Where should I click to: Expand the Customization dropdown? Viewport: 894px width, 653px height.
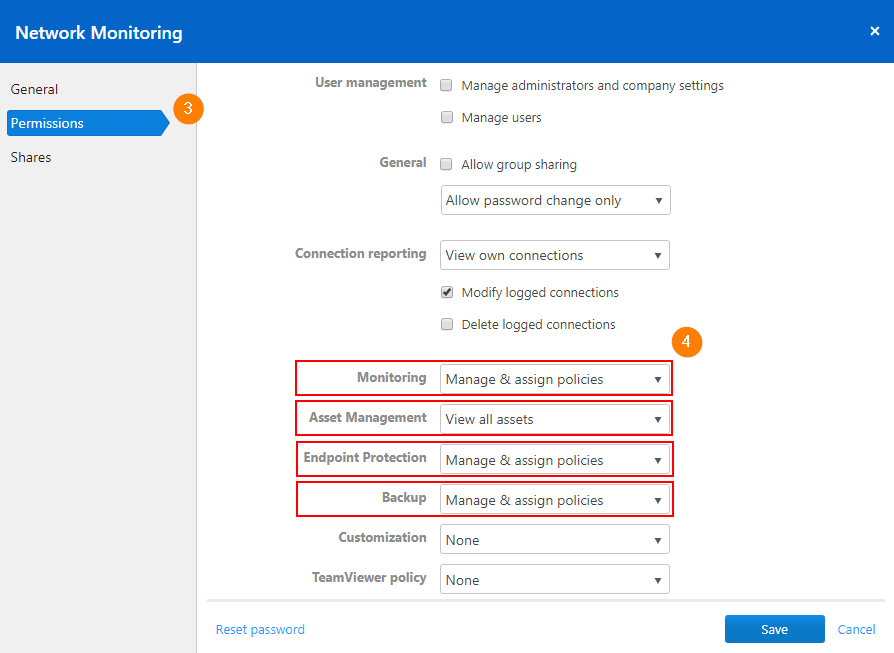click(555, 540)
